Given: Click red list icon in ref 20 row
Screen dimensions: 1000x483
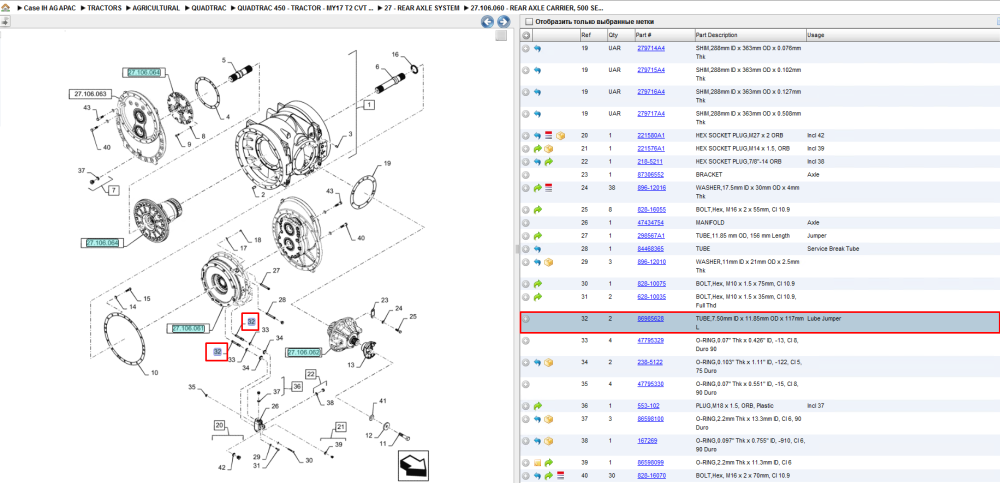Looking at the screenshot, I should (548, 136).
